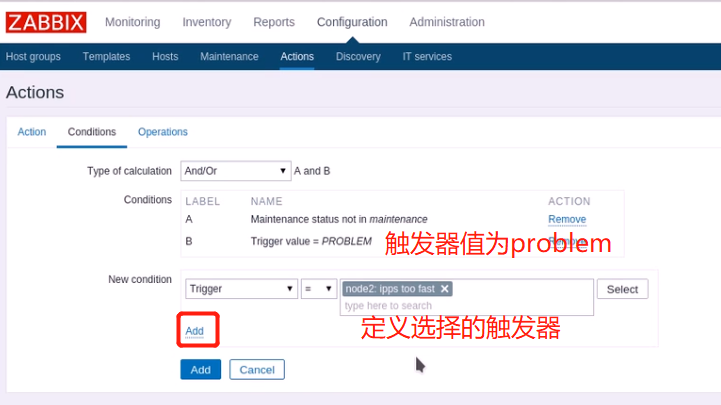Open the Administration menu
Image resolution: width=721 pixels, height=405 pixels.
(447, 22)
